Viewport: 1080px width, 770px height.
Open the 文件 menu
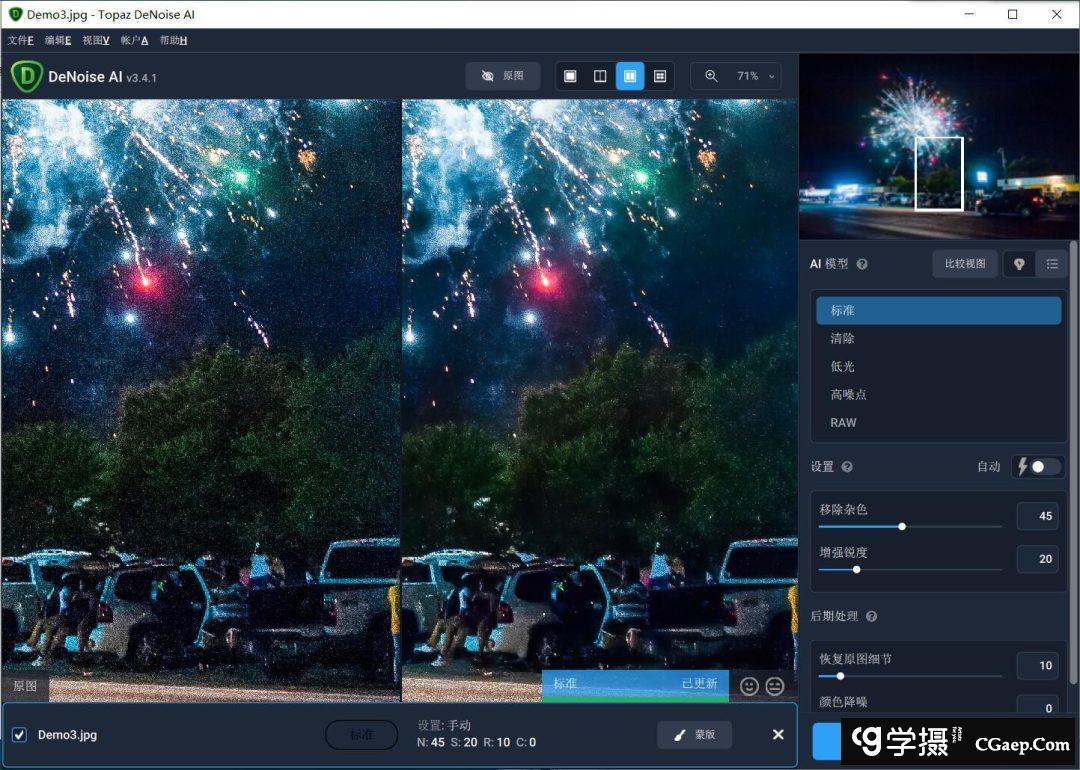point(21,40)
